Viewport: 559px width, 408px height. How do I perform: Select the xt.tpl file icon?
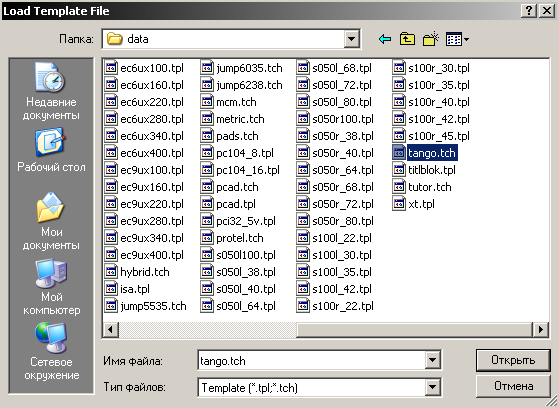(399, 204)
